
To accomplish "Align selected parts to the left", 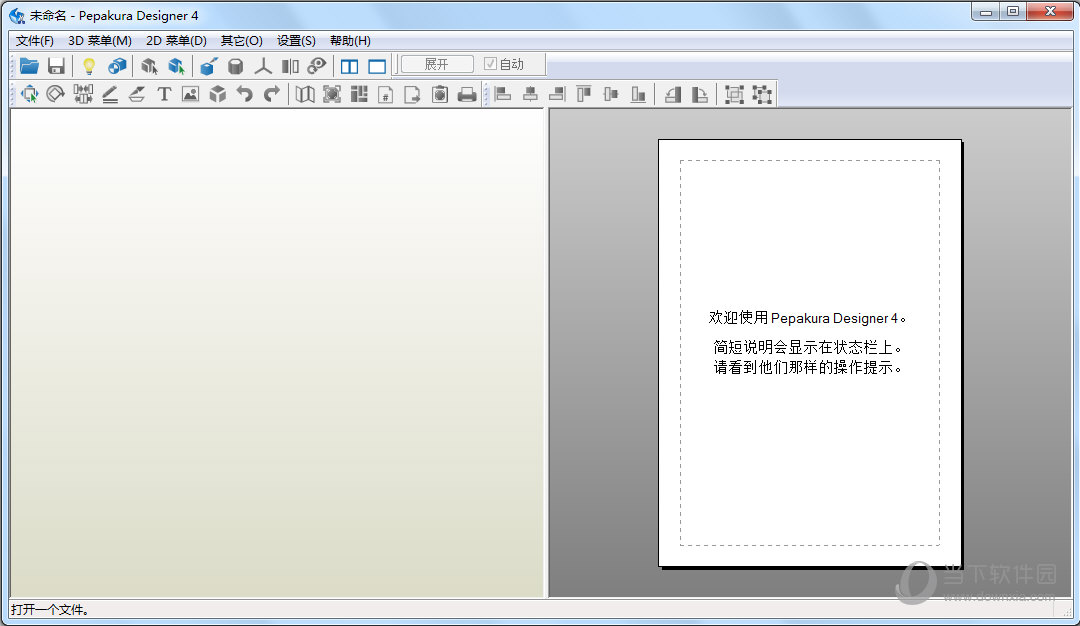I will click(x=503, y=94).
